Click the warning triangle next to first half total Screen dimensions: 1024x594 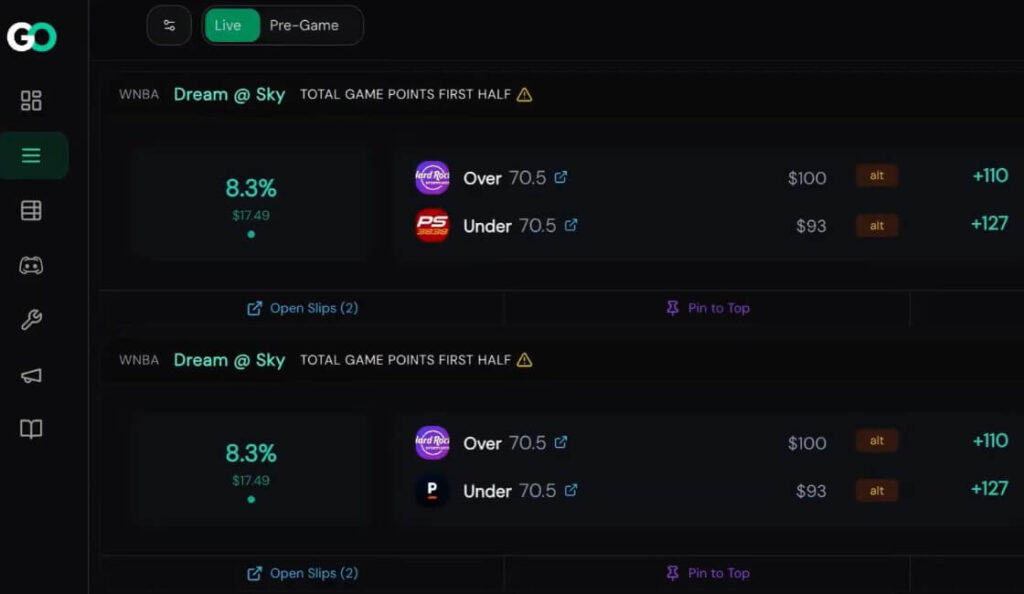click(x=524, y=93)
